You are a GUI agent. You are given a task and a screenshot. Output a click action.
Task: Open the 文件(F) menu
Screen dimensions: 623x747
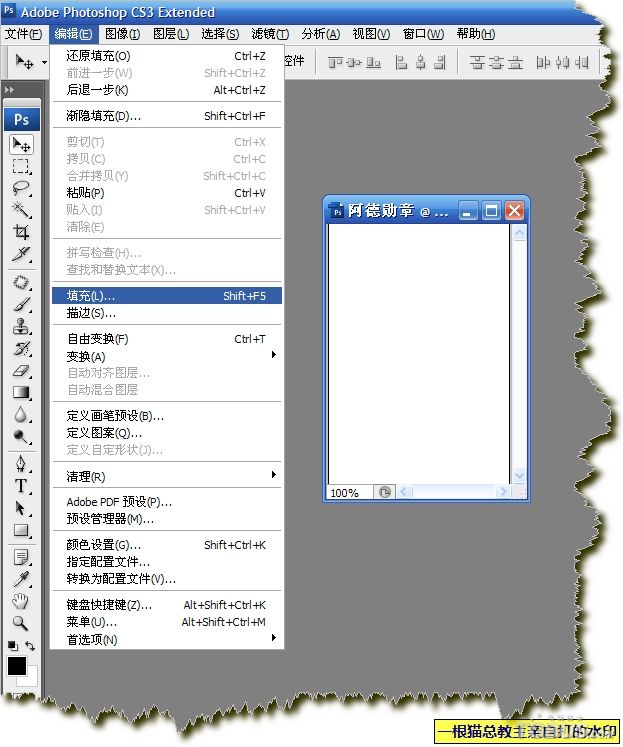(23, 34)
